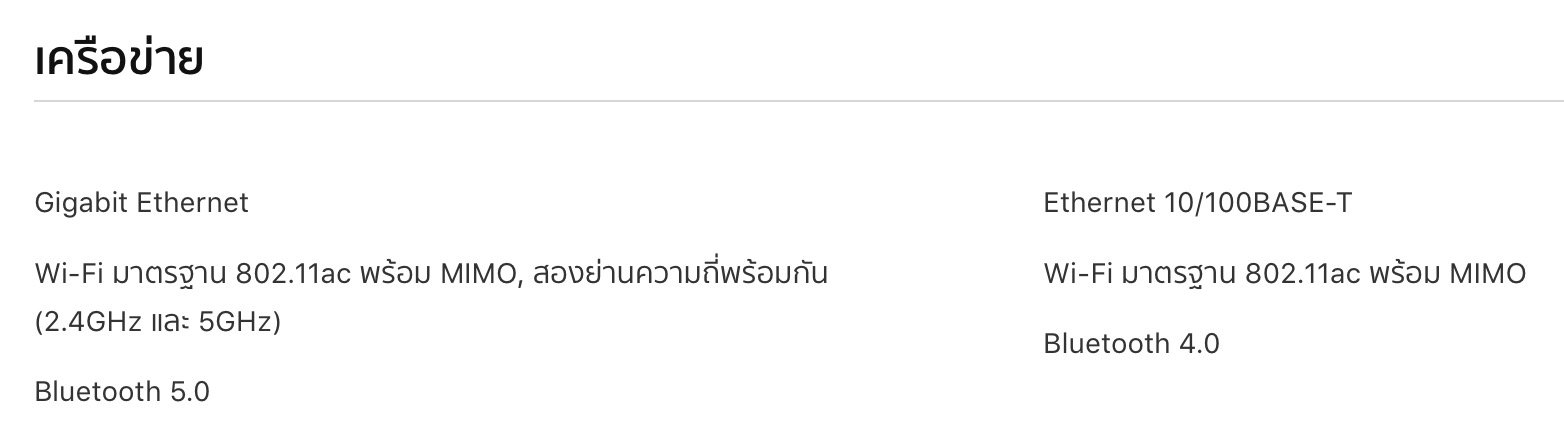Click the 10/100BASE-T text
1564x442 pixels.
point(1257,203)
